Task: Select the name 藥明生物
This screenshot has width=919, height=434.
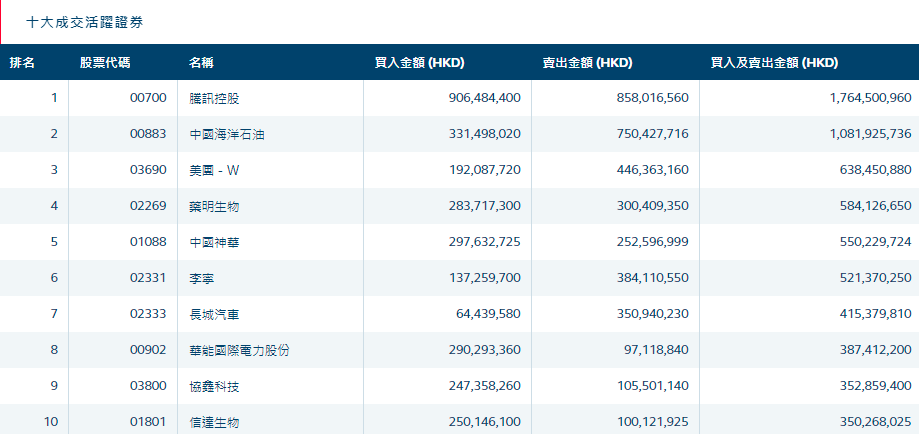Action: pos(215,206)
